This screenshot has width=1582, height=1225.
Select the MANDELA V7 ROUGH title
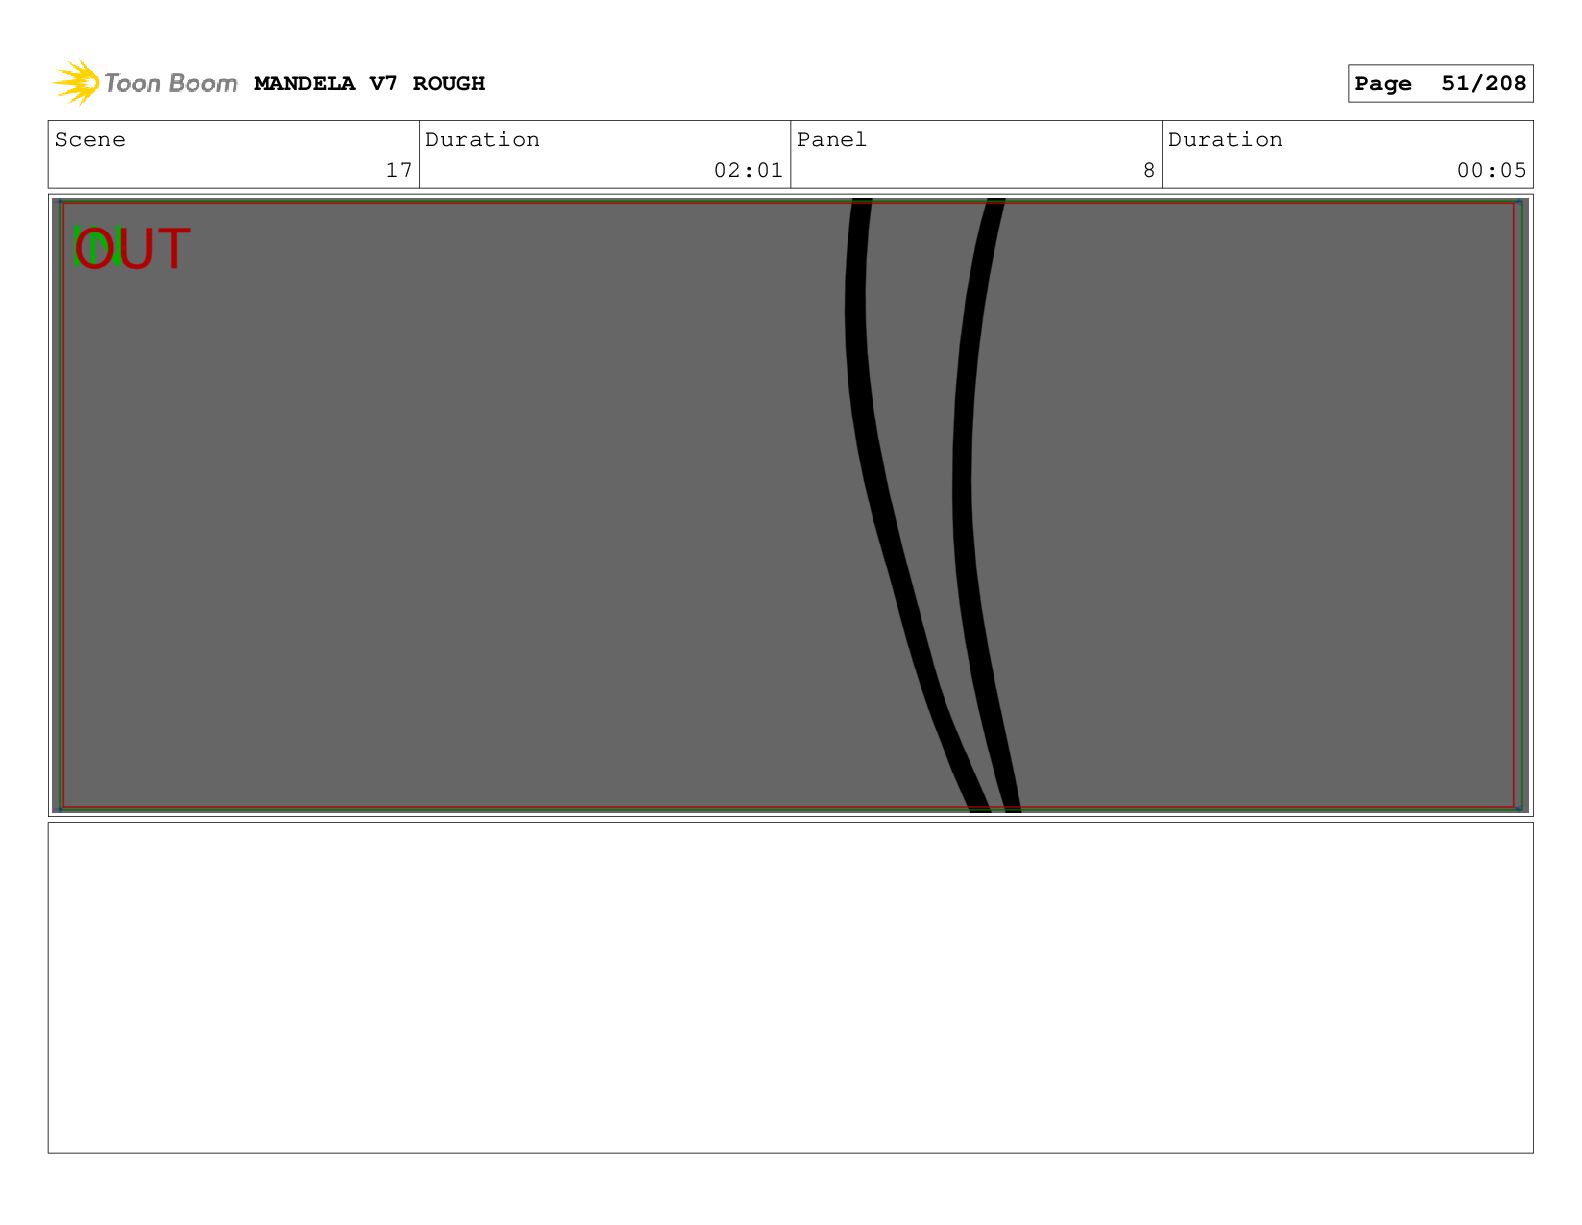[x=369, y=84]
